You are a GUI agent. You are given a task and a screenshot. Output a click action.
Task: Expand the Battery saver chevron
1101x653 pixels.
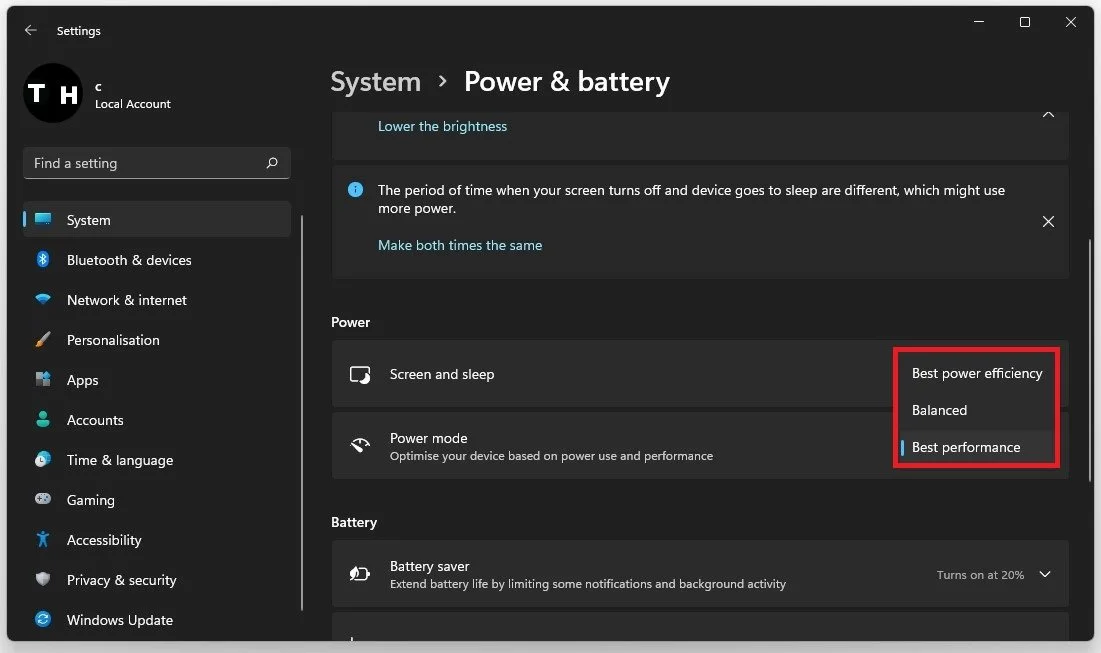[1045, 574]
